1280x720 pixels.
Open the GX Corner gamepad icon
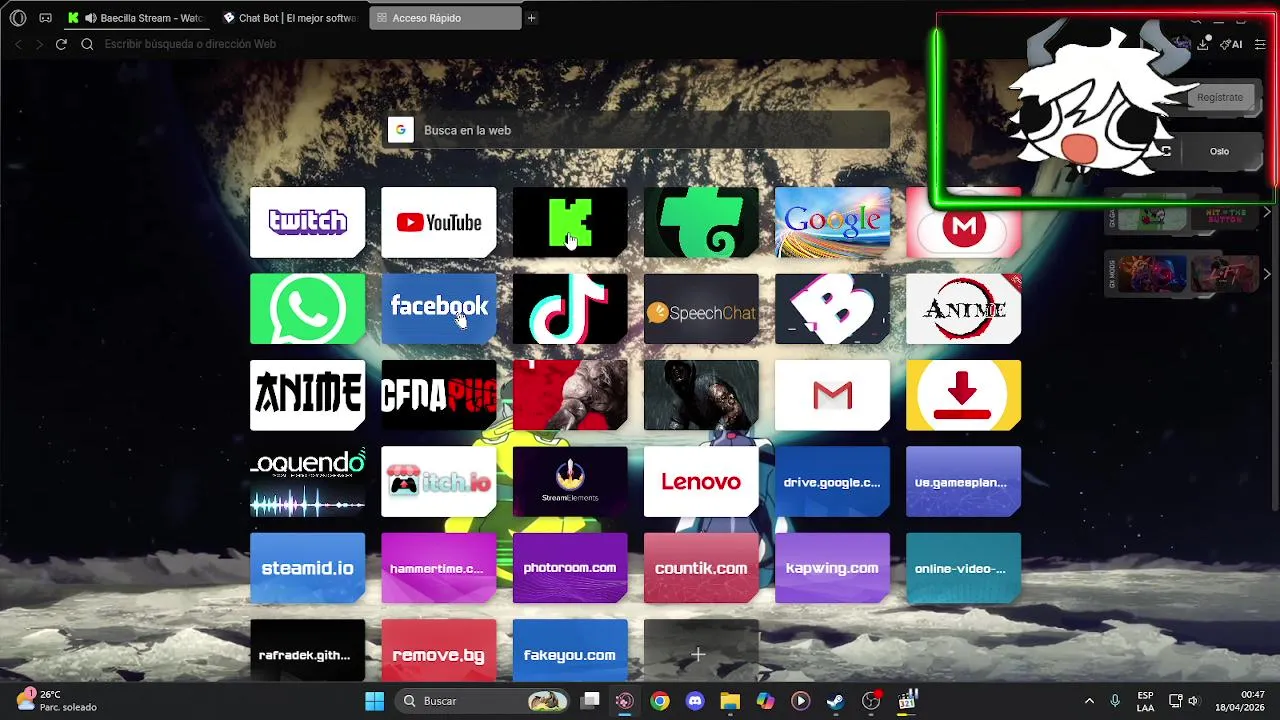[45, 18]
